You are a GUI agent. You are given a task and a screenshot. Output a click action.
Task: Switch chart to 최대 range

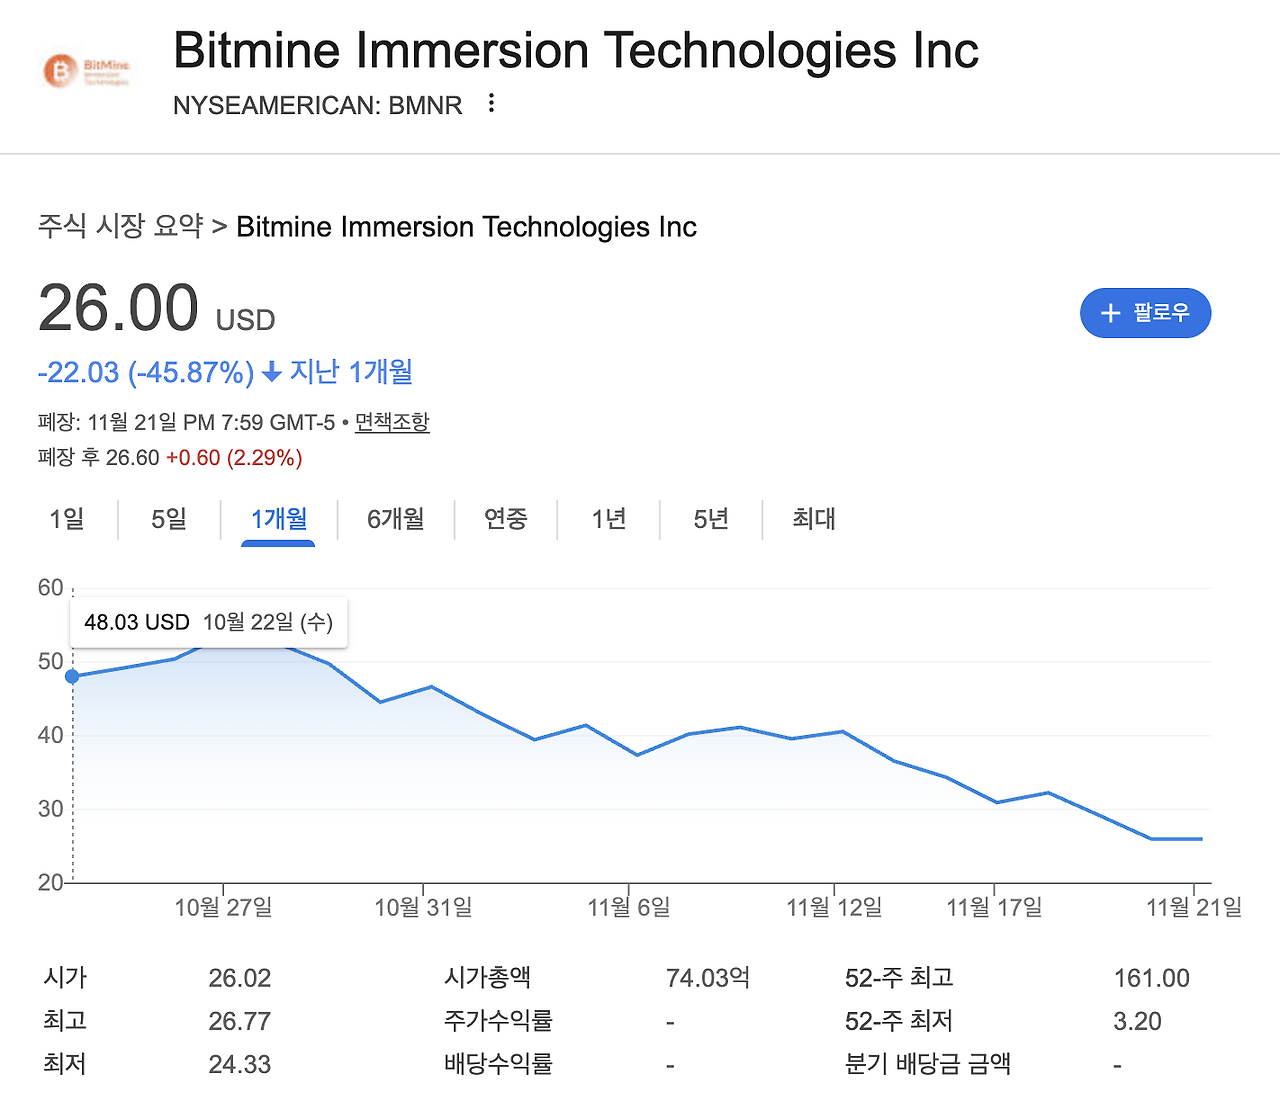coord(814,519)
